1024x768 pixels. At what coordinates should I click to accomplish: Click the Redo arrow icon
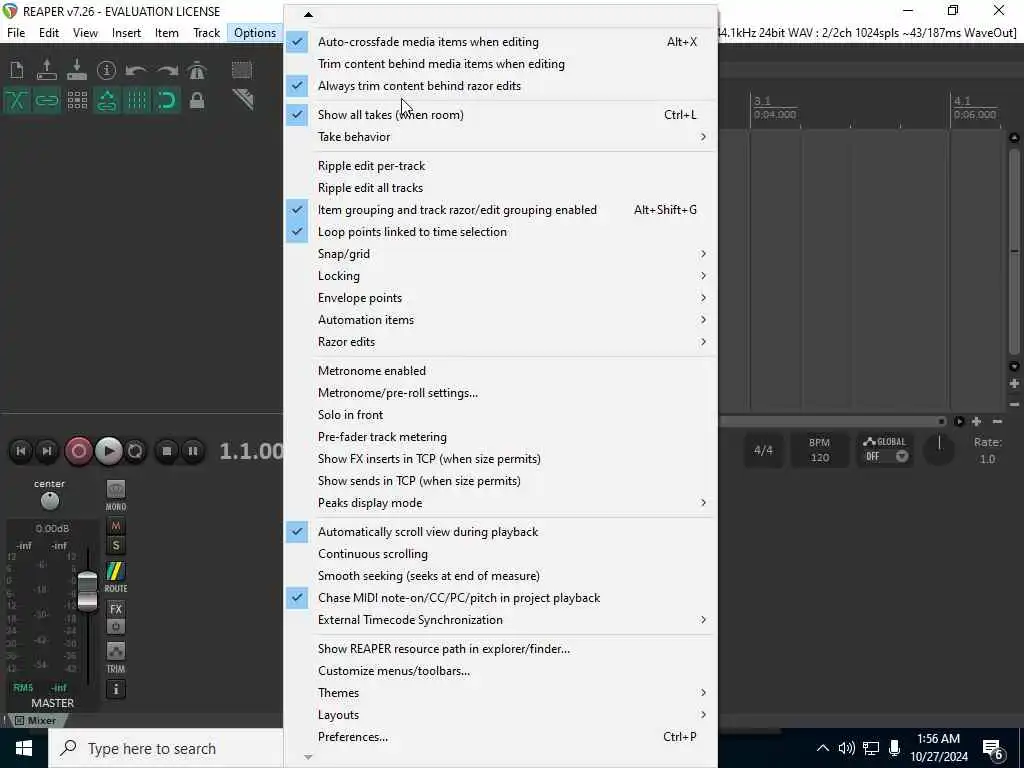167,70
